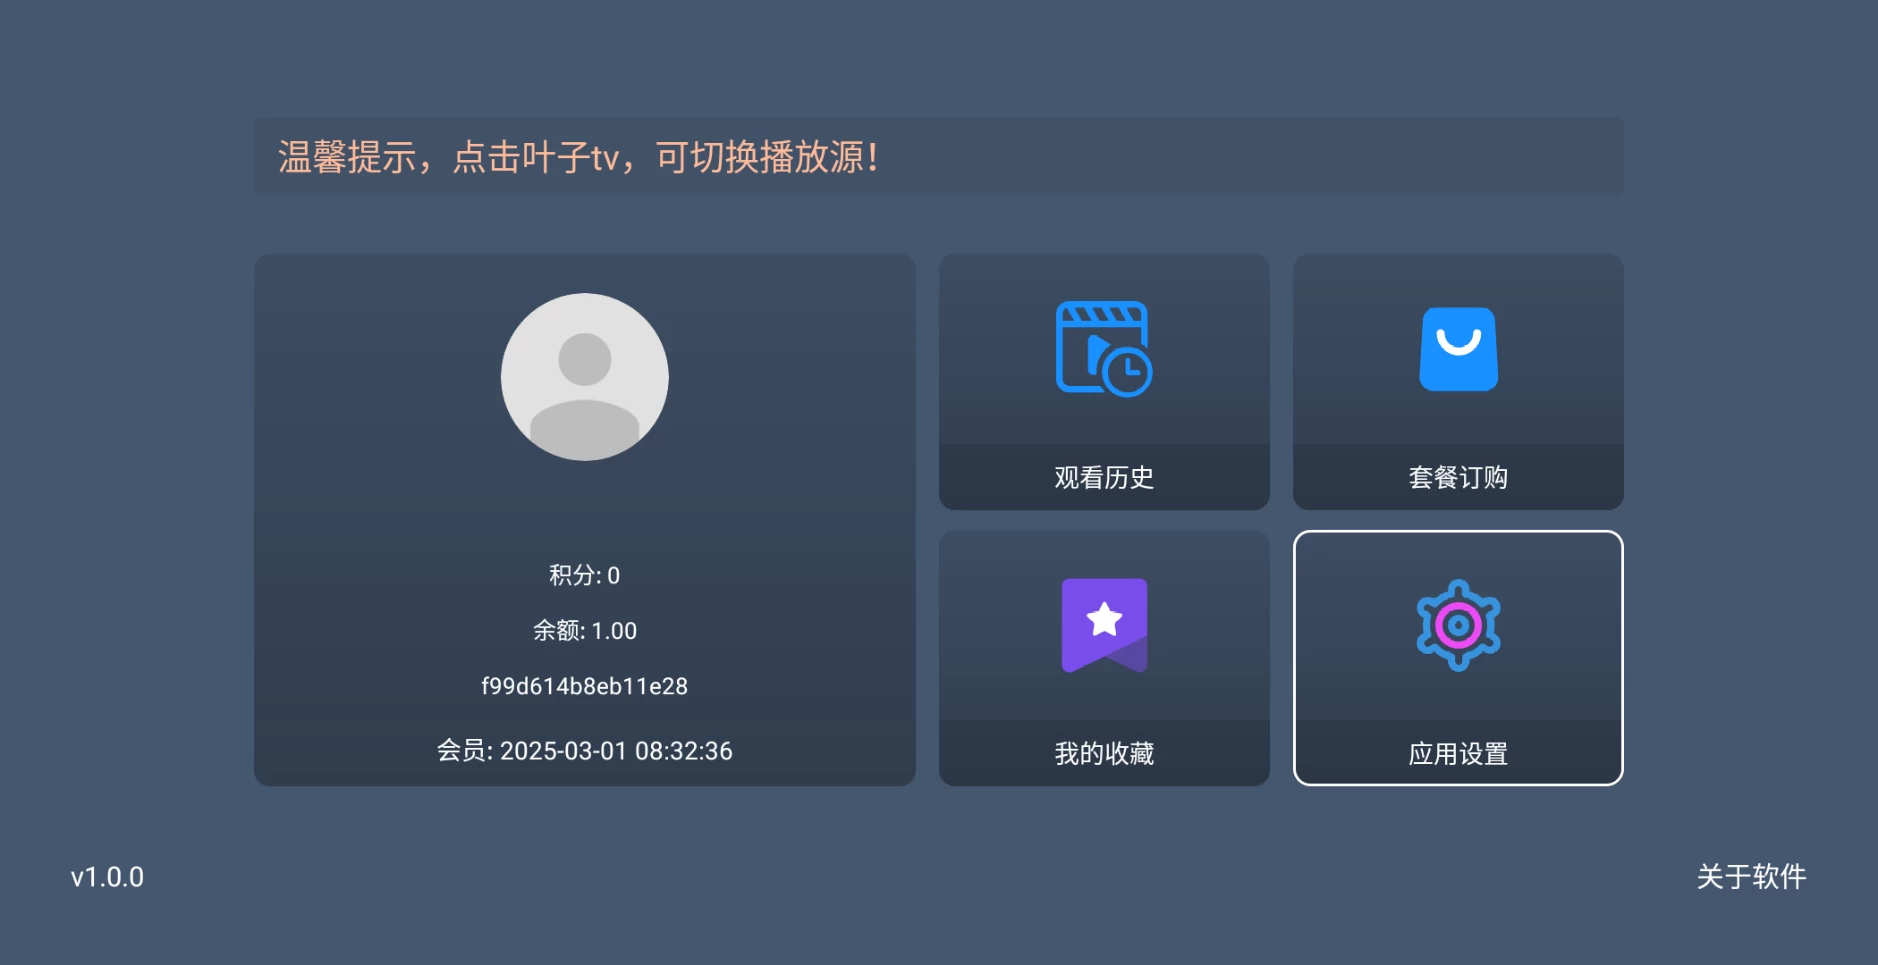
Task: Click the 温馨提示 notice banner text
Action: tap(579, 157)
